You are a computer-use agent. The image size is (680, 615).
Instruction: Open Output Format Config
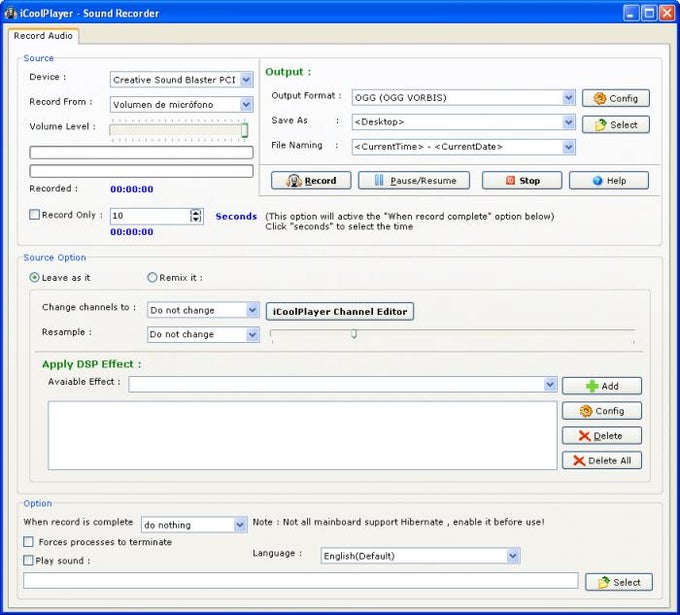tap(615, 98)
